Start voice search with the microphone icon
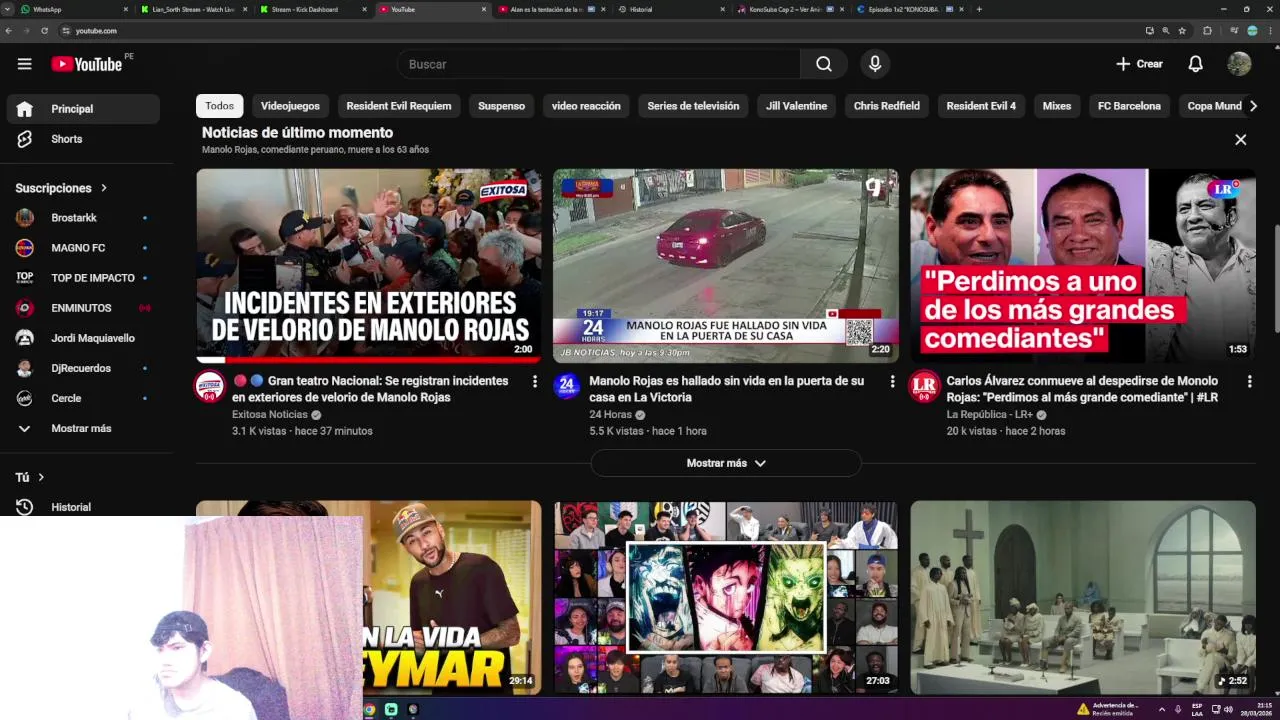The image size is (1280, 720). [875, 64]
